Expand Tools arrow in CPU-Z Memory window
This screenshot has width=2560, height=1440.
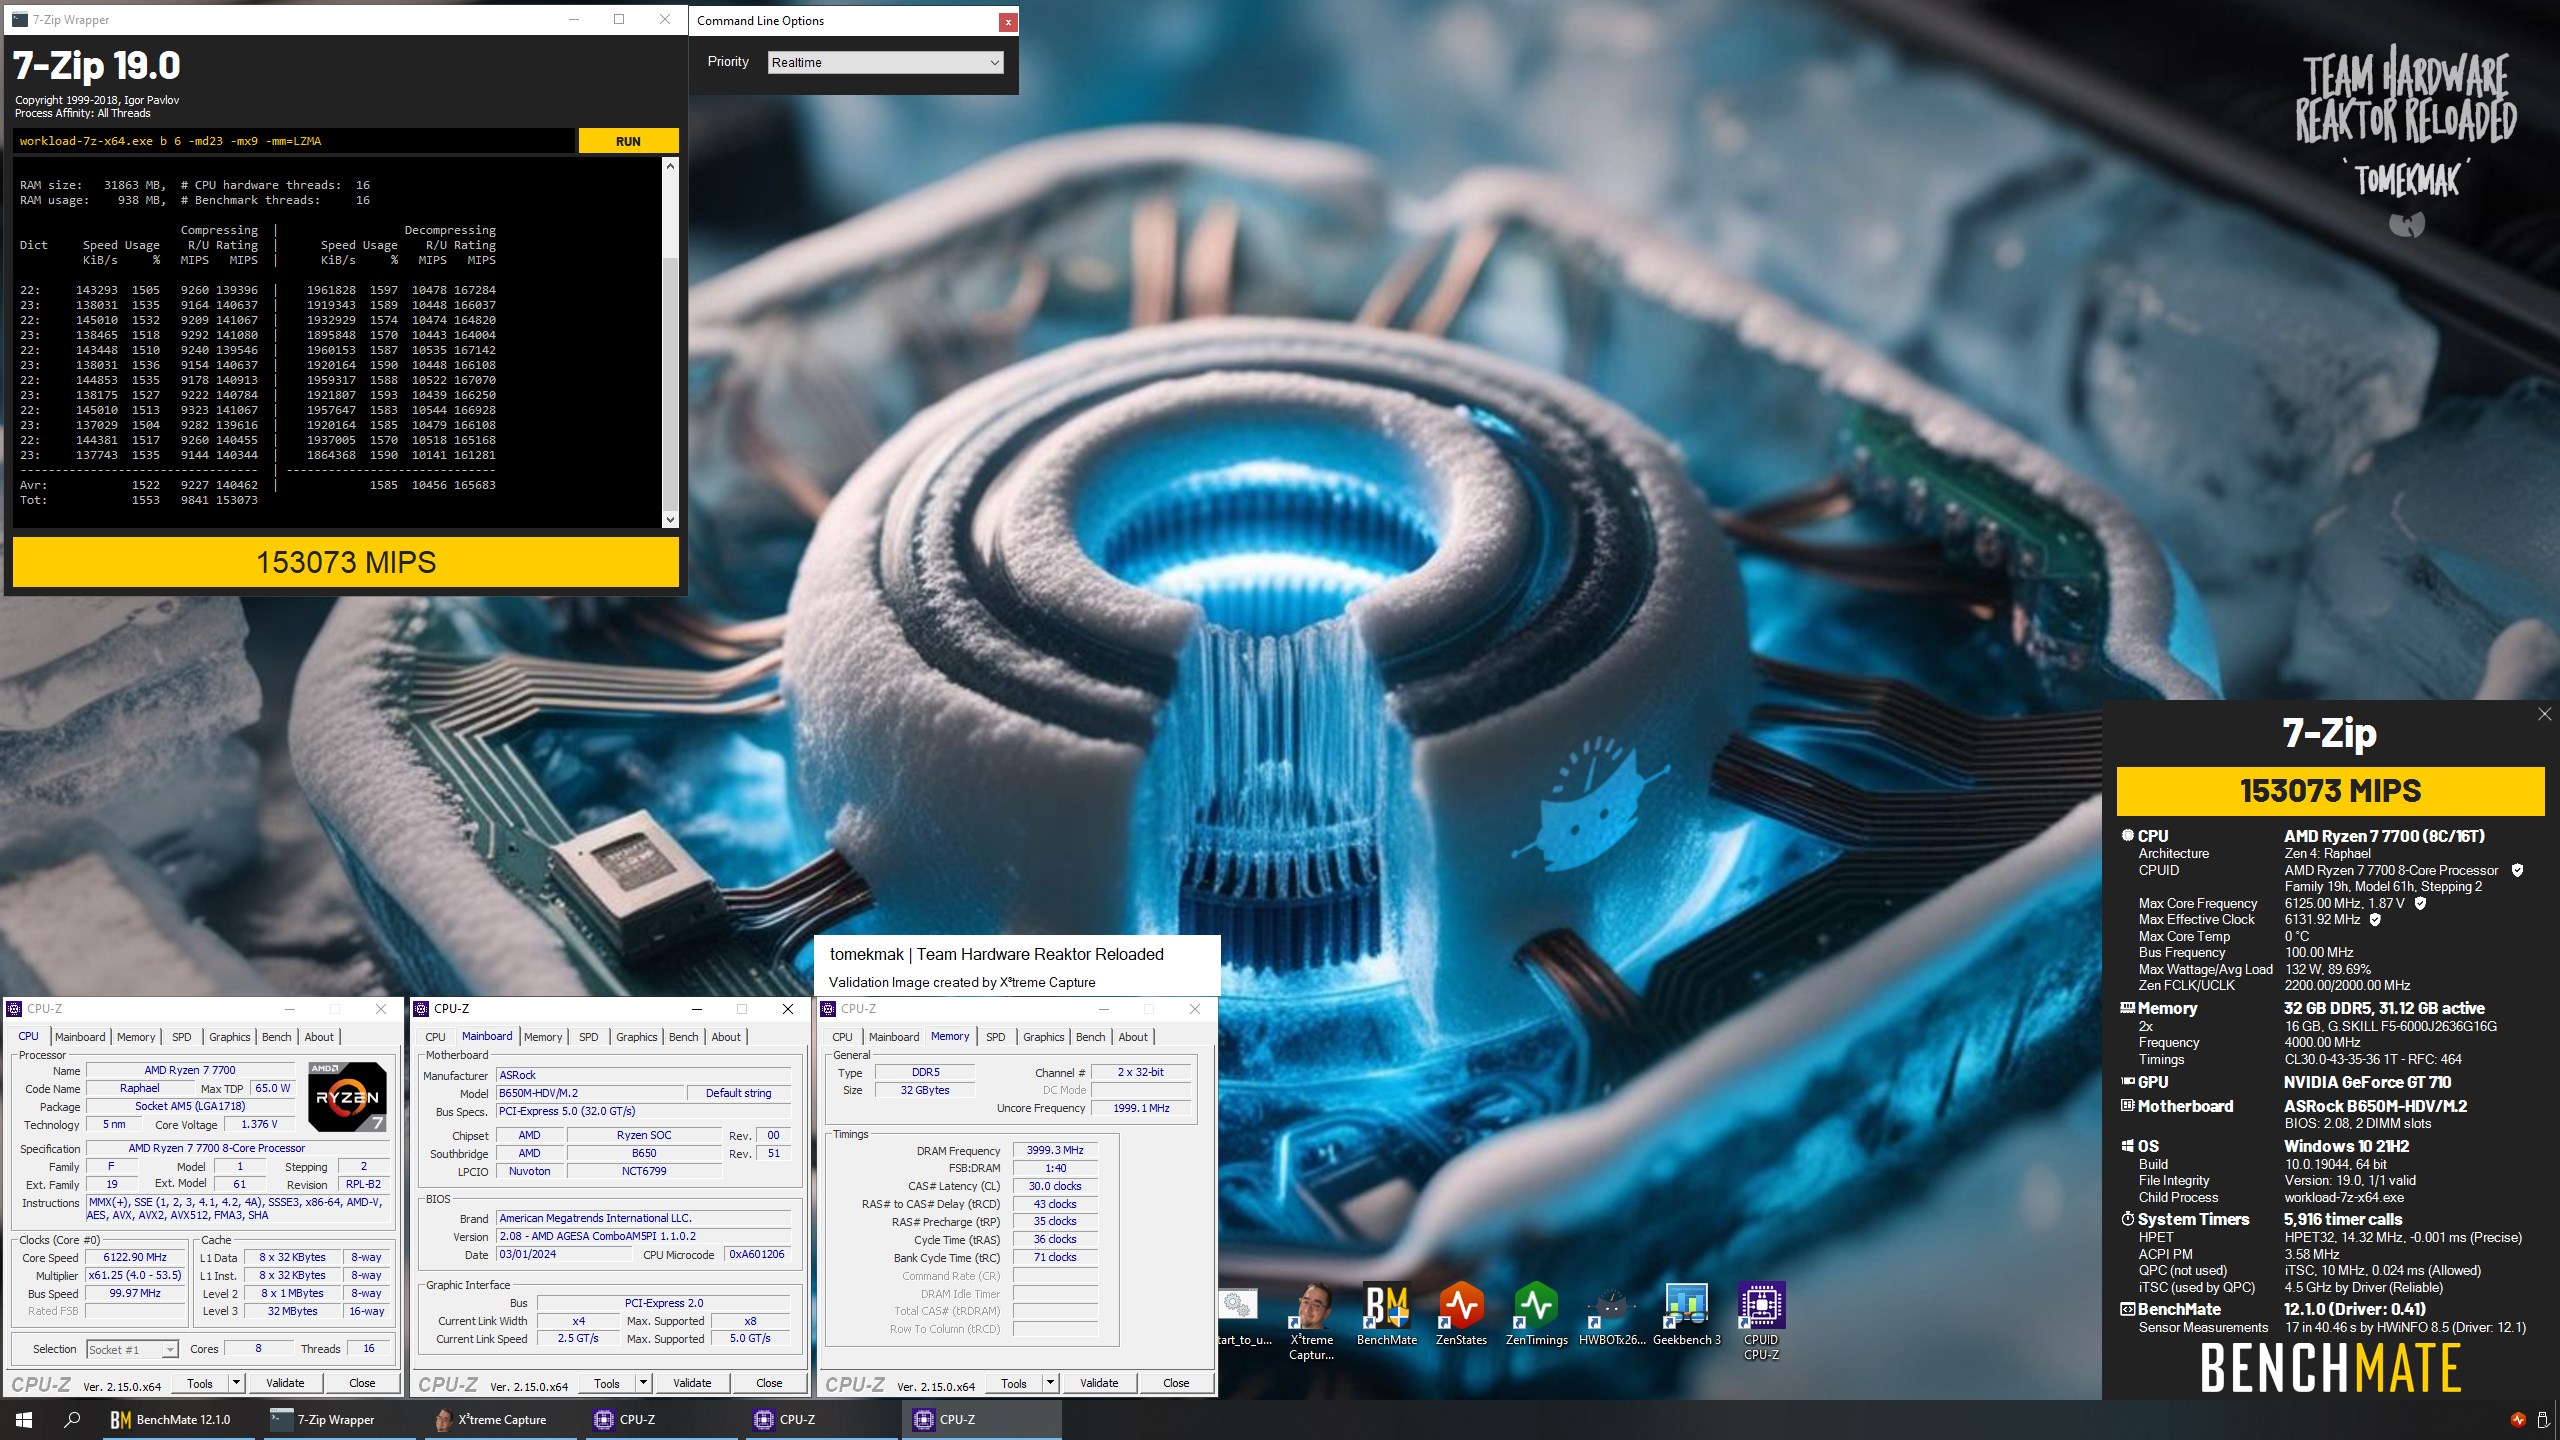1051,1383
